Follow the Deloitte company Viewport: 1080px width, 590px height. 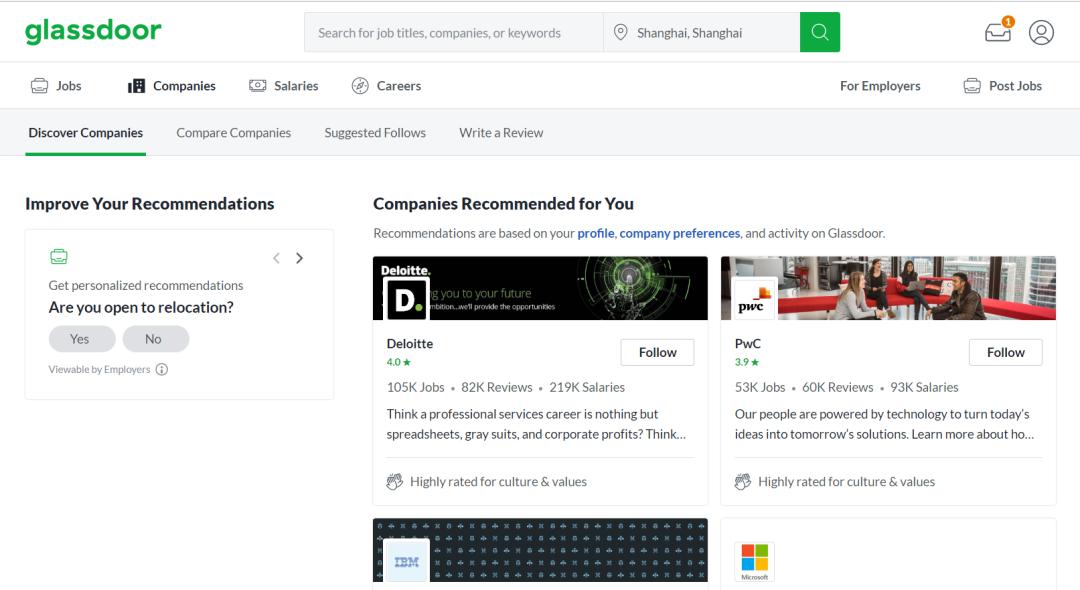tap(657, 352)
